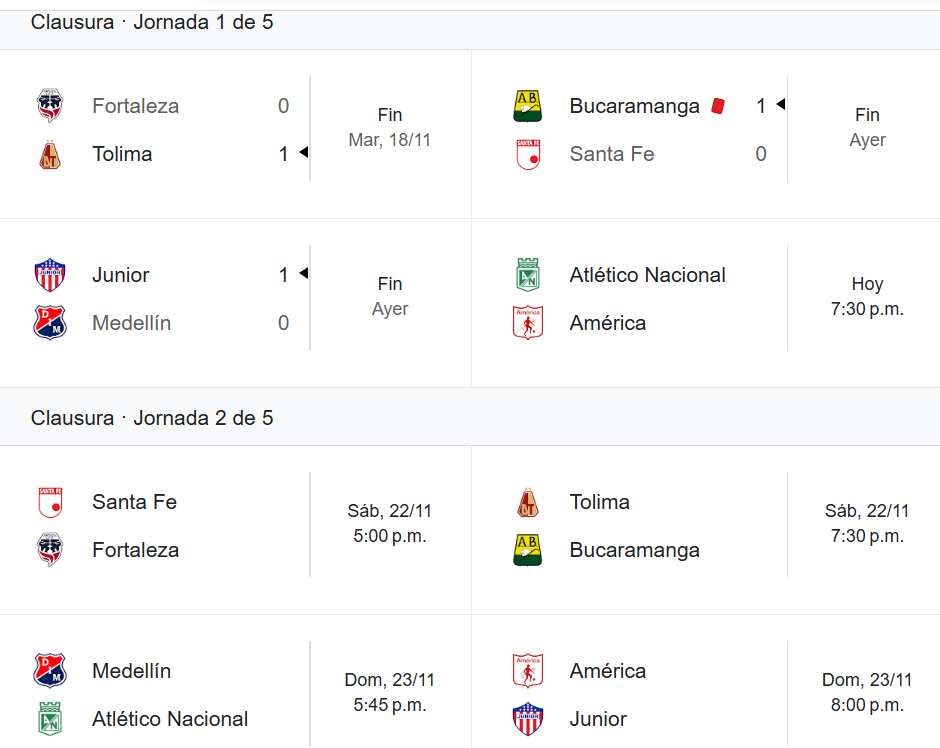Click Atlético Nacional's crest in today's match
This screenshot has width=940, height=748.
point(527,274)
